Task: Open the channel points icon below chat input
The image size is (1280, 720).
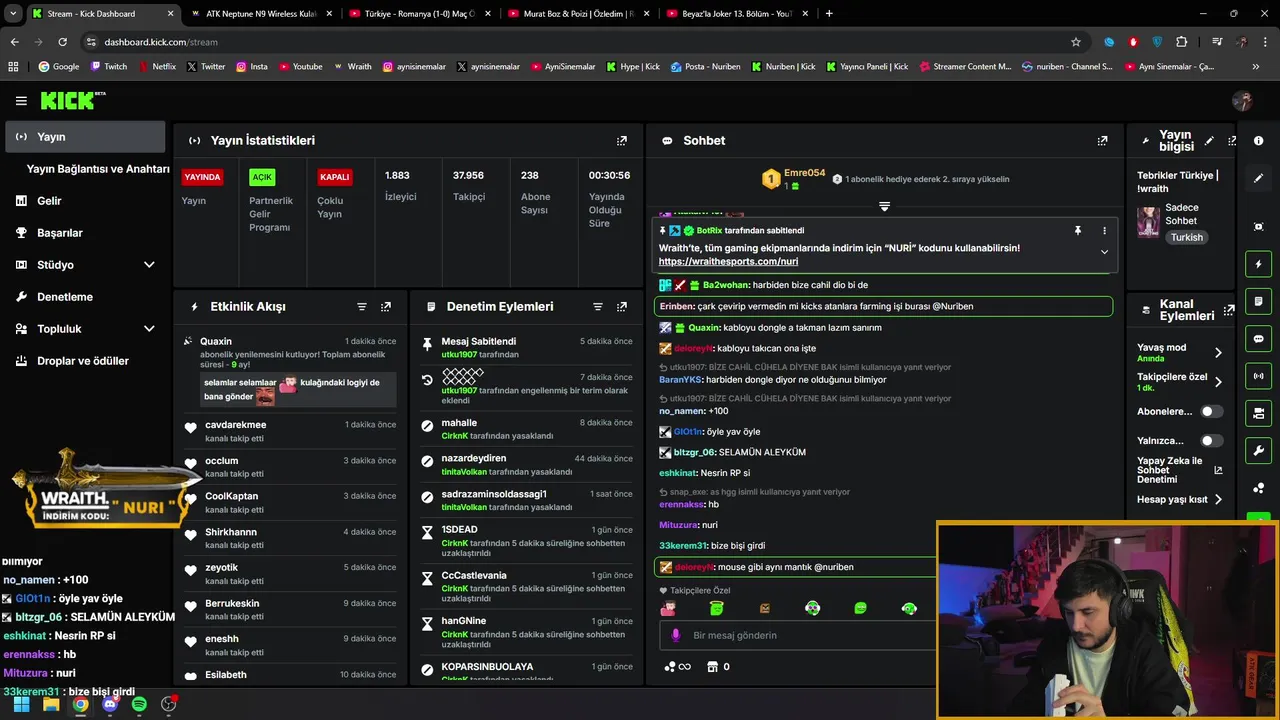Action: tap(677, 667)
